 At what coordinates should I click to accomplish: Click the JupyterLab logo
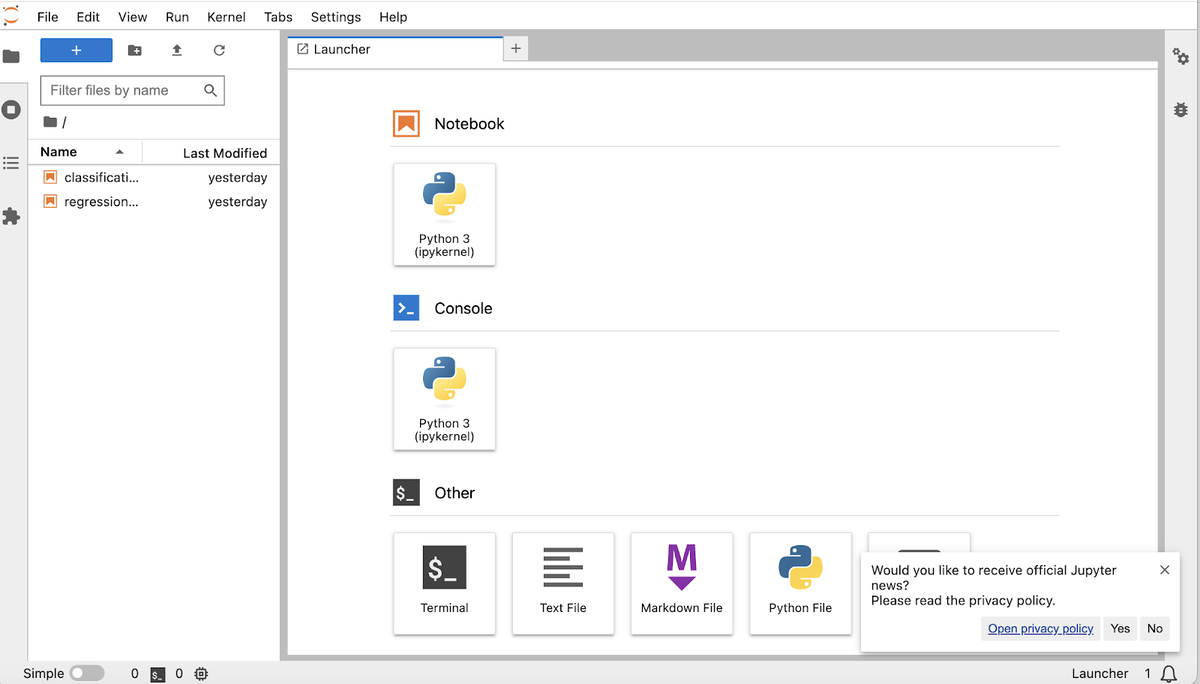pyautogui.click(x=11, y=15)
